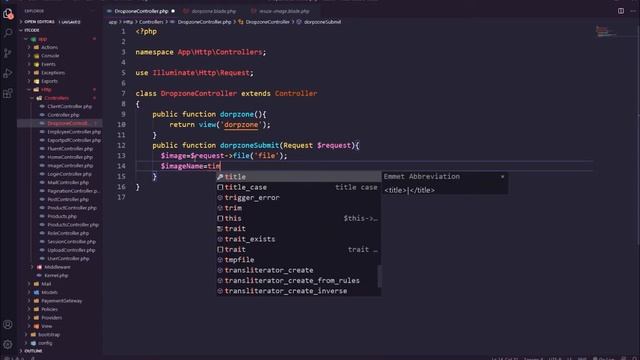The width and height of the screenshot is (640, 360).
Task: Click icon beside tmpfile suggestion
Action: click(220, 260)
